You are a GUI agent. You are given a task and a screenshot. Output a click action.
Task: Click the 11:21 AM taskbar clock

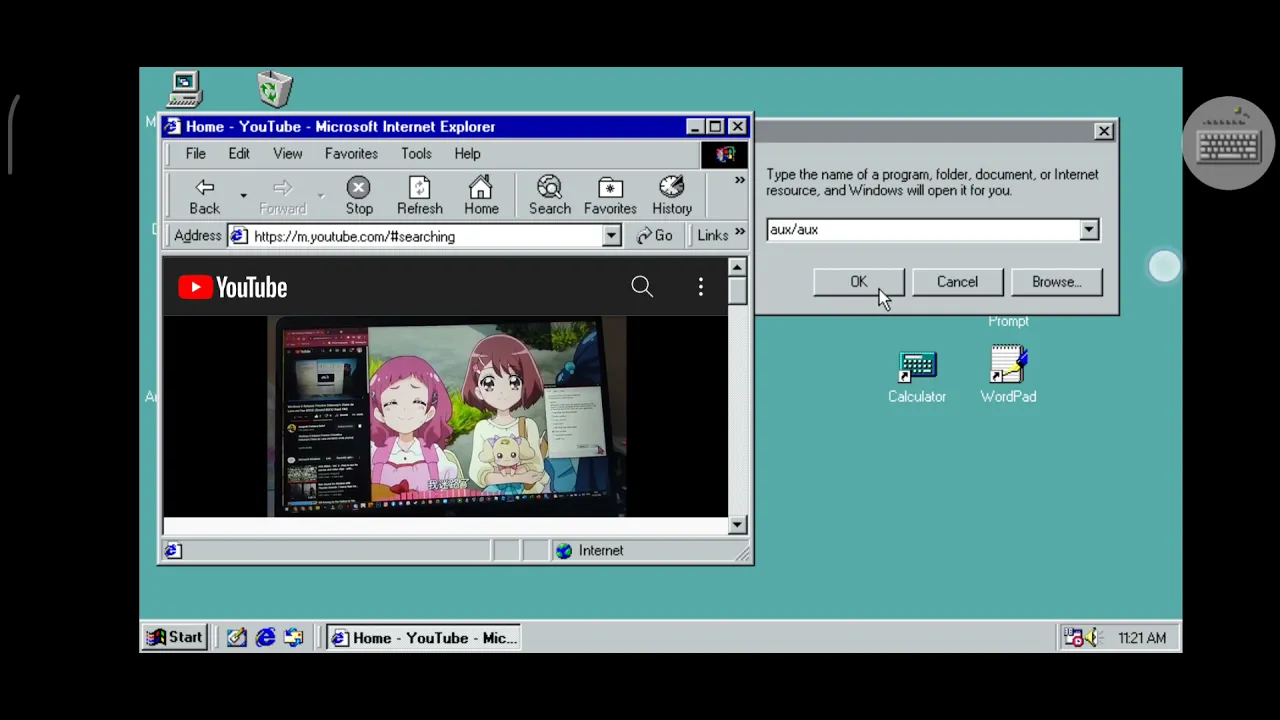1142,638
